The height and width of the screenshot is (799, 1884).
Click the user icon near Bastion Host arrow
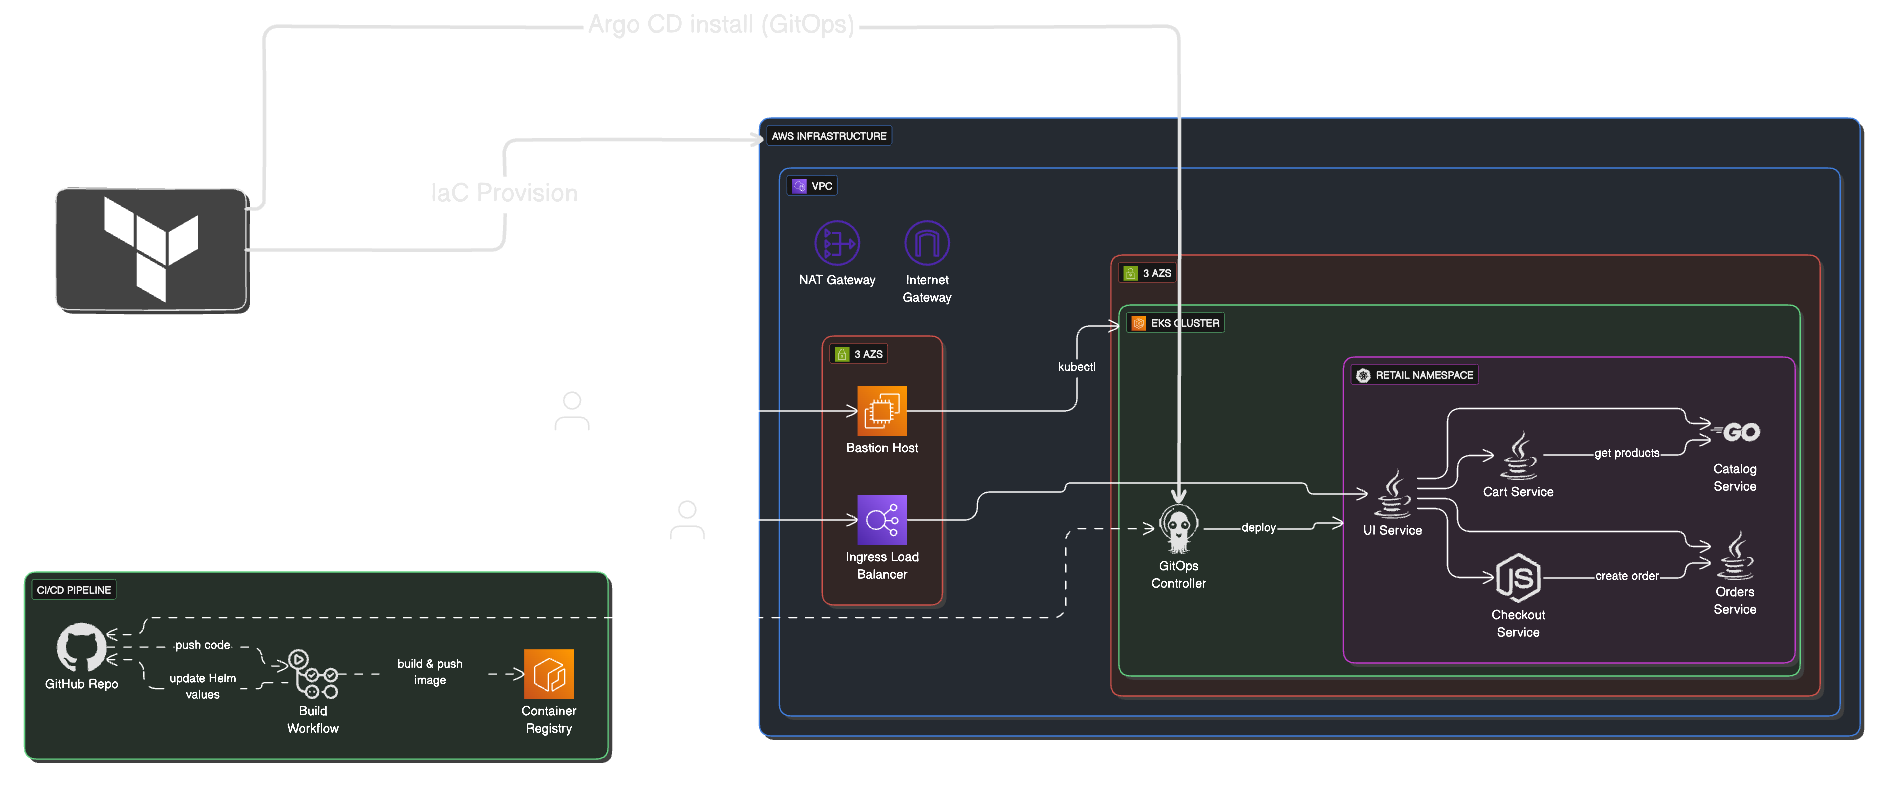(x=572, y=411)
